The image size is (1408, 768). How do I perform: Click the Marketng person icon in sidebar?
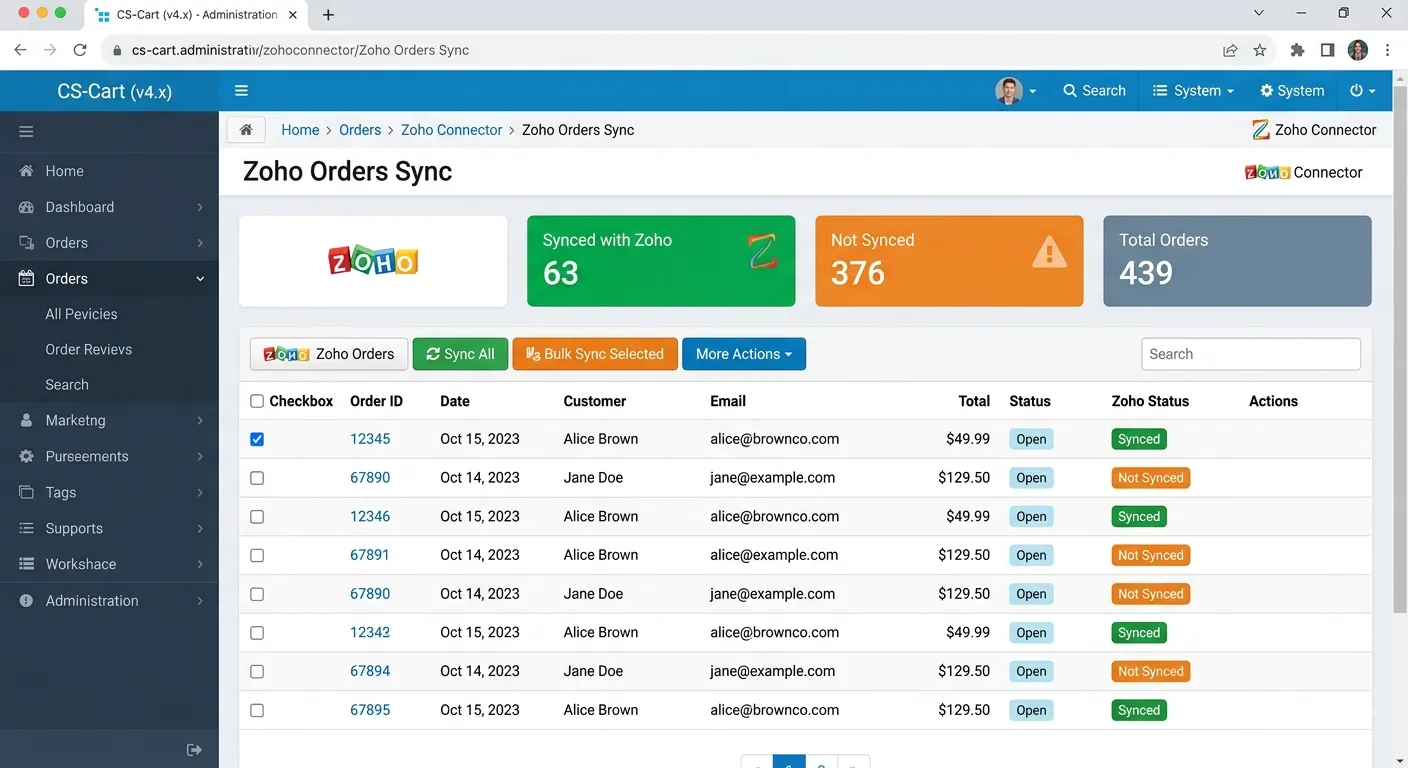click(x=26, y=421)
